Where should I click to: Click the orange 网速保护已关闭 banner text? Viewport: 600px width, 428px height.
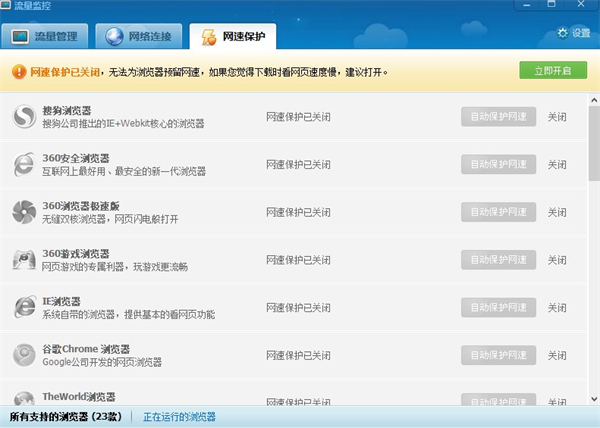(x=65, y=72)
